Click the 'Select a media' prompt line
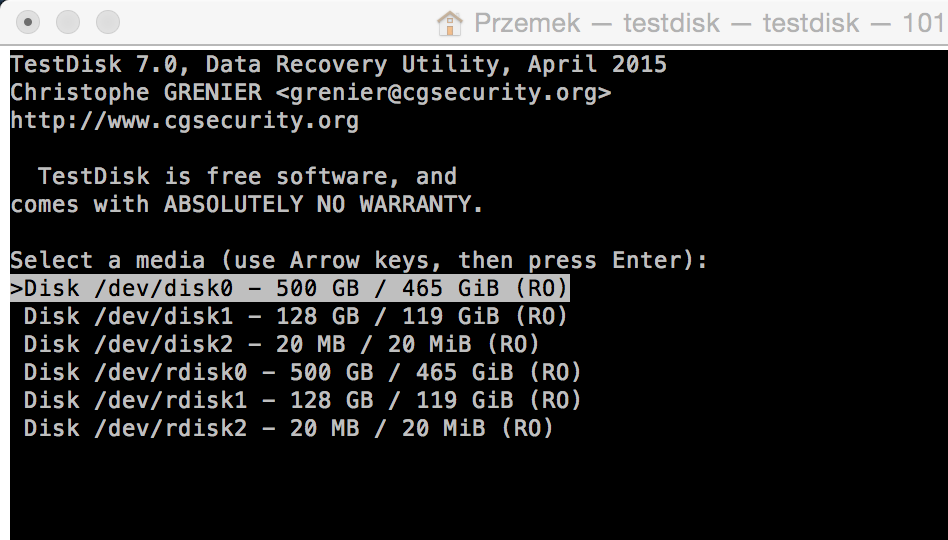 [359, 260]
